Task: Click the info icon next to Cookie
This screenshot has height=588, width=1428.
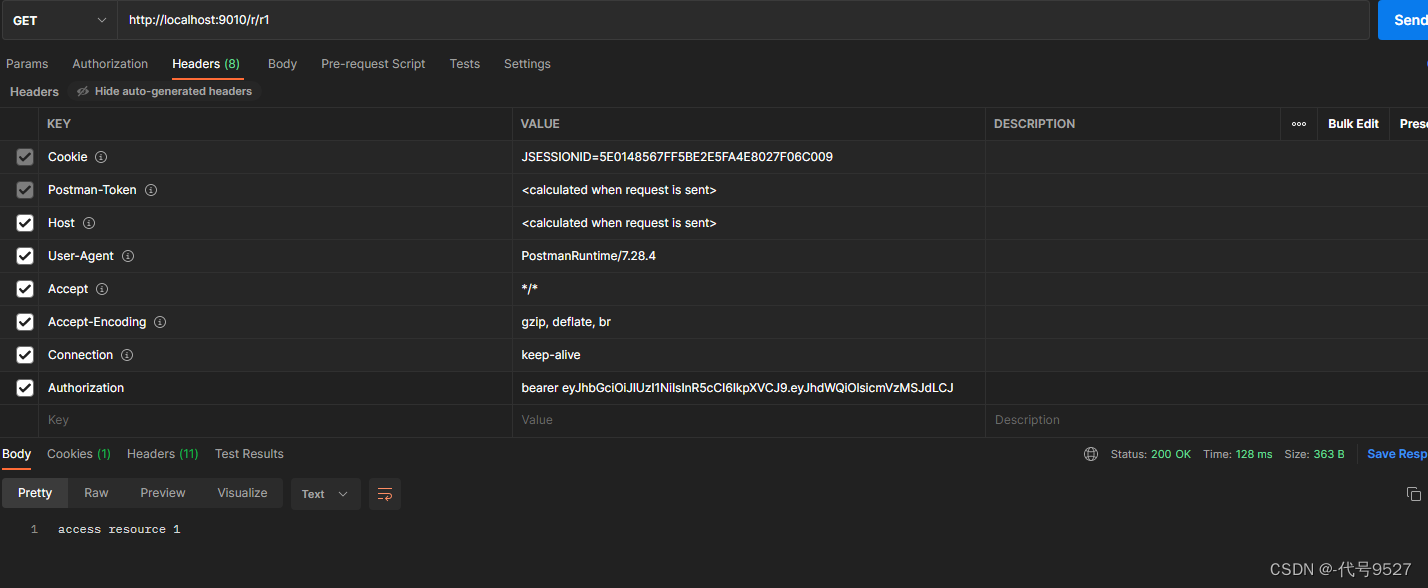Action: (x=101, y=157)
